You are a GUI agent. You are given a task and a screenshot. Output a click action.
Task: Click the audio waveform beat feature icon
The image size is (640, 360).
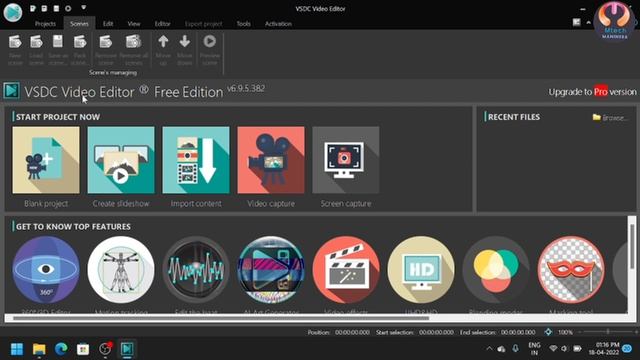point(196,269)
